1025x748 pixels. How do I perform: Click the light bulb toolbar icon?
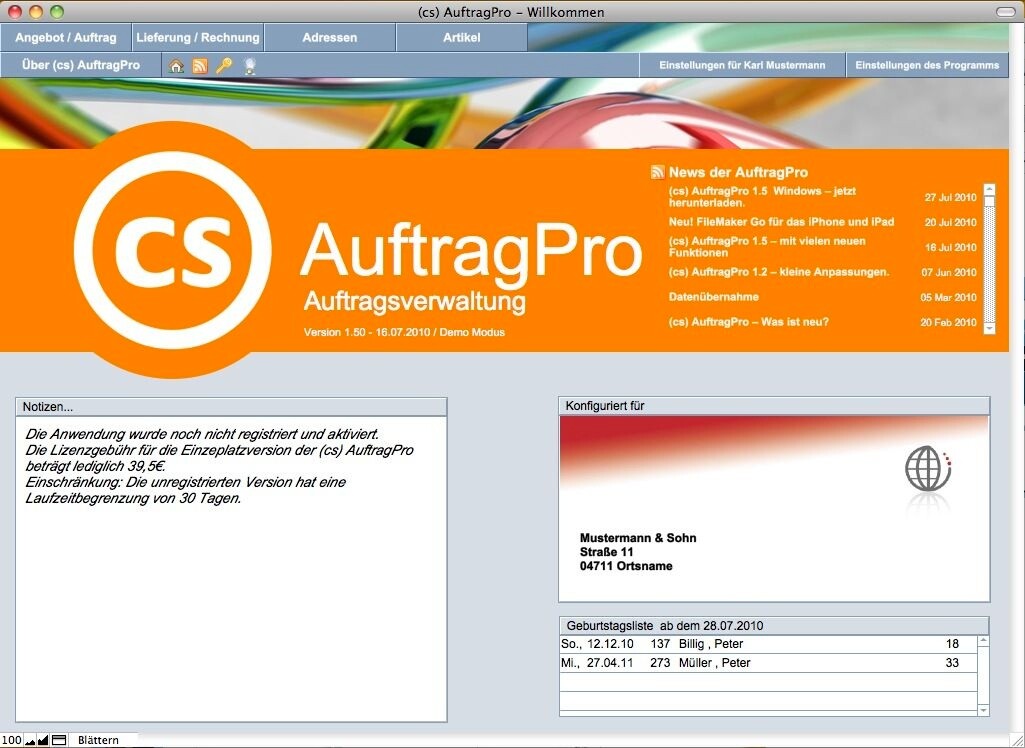[x=250, y=66]
